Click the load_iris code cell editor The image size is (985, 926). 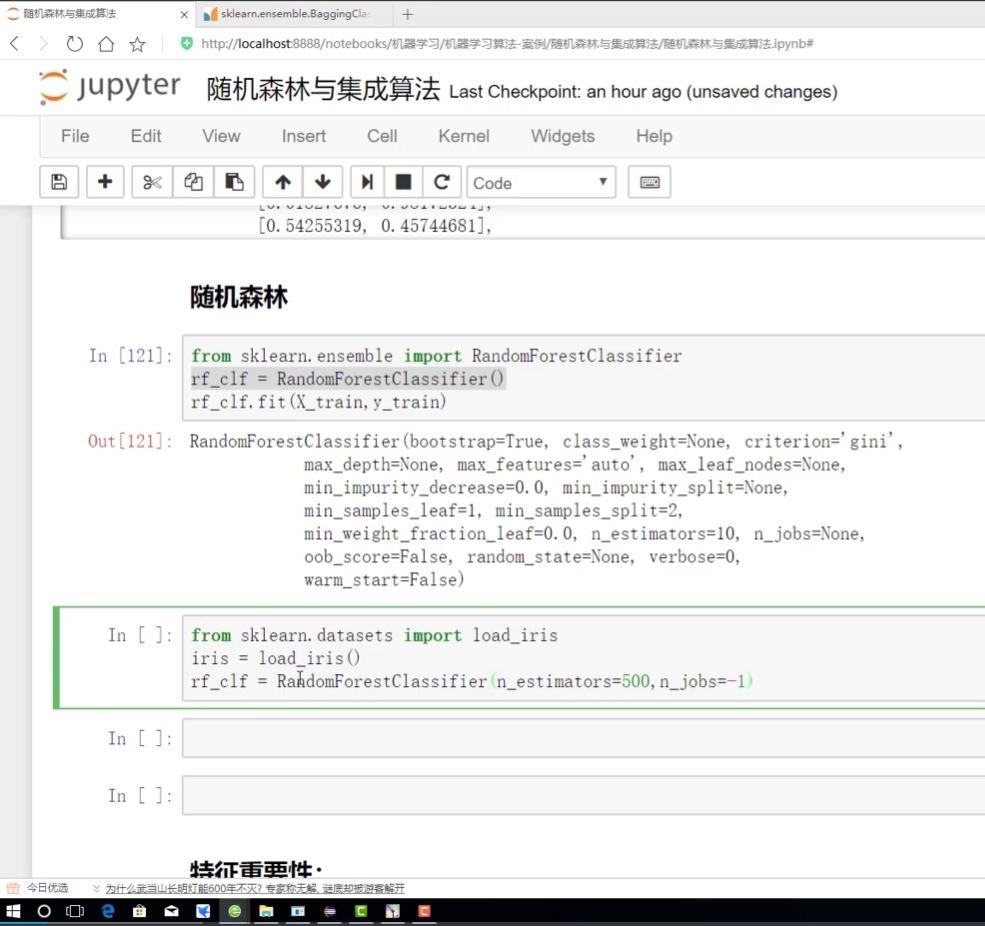pos(583,658)
